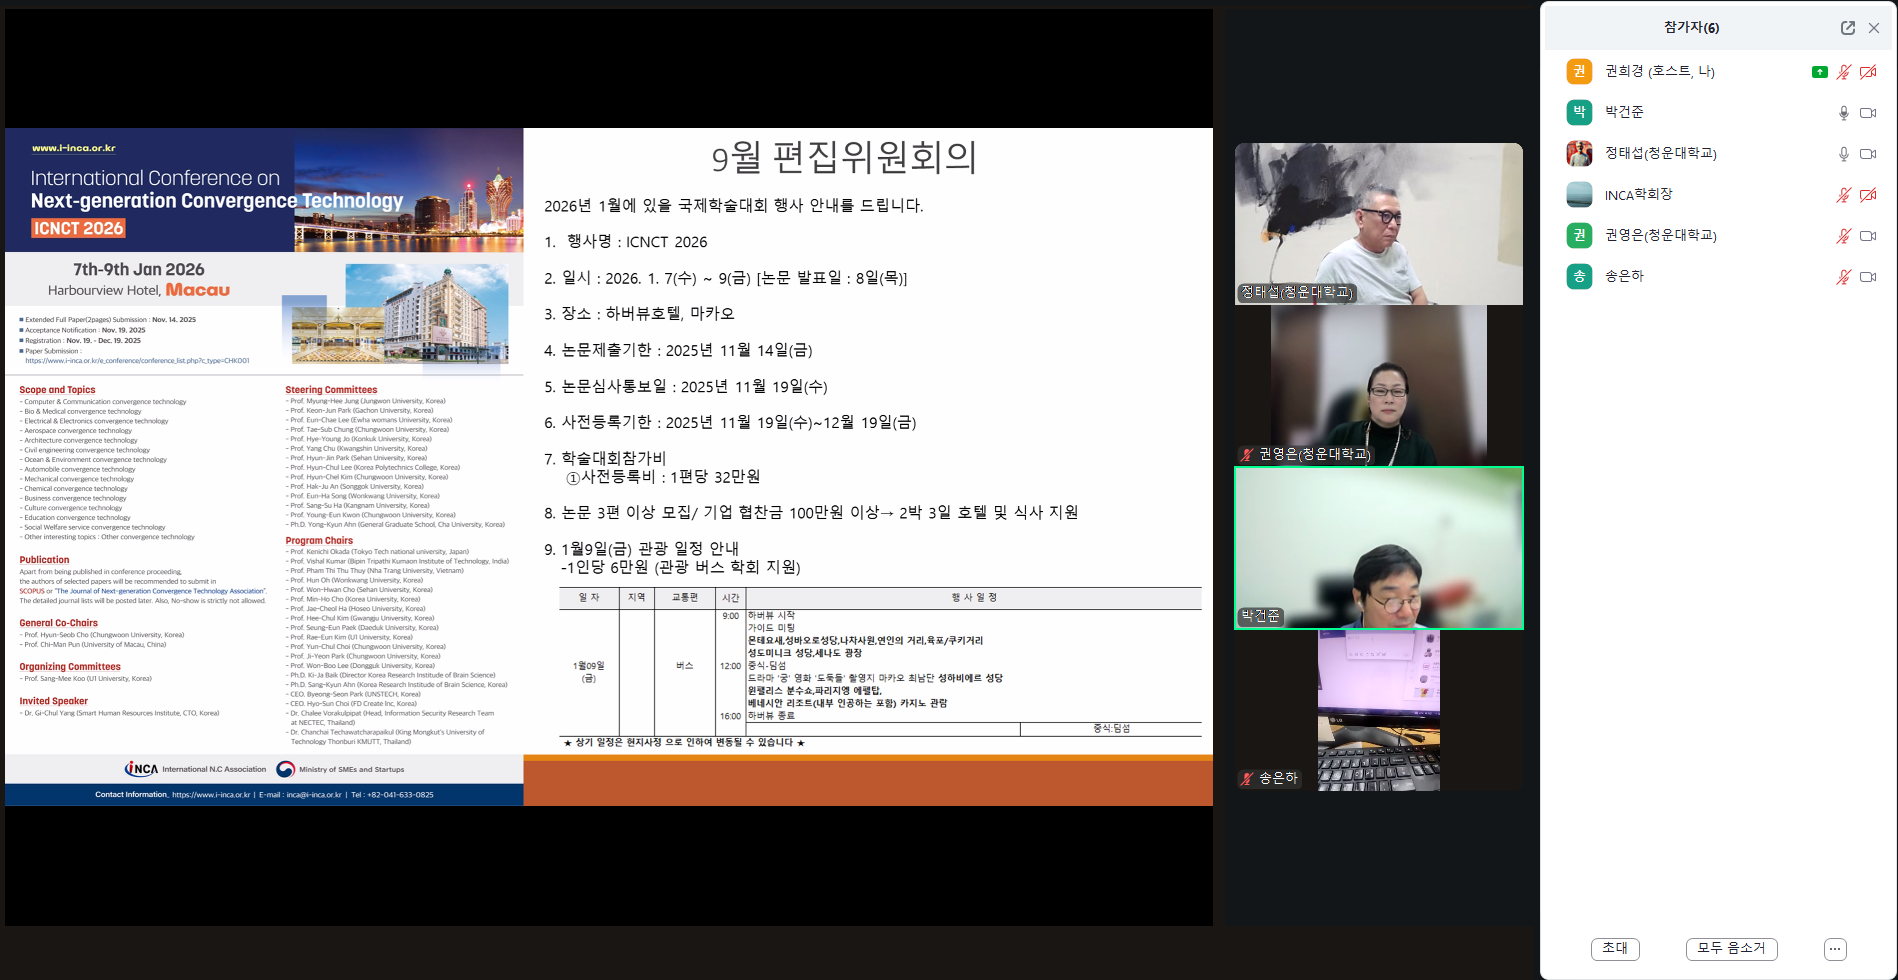Image resolution: width=1898 pixels, height=980 pixels.
Task: Close the 참가자 participants panel
Action: tap(1874, 28)
